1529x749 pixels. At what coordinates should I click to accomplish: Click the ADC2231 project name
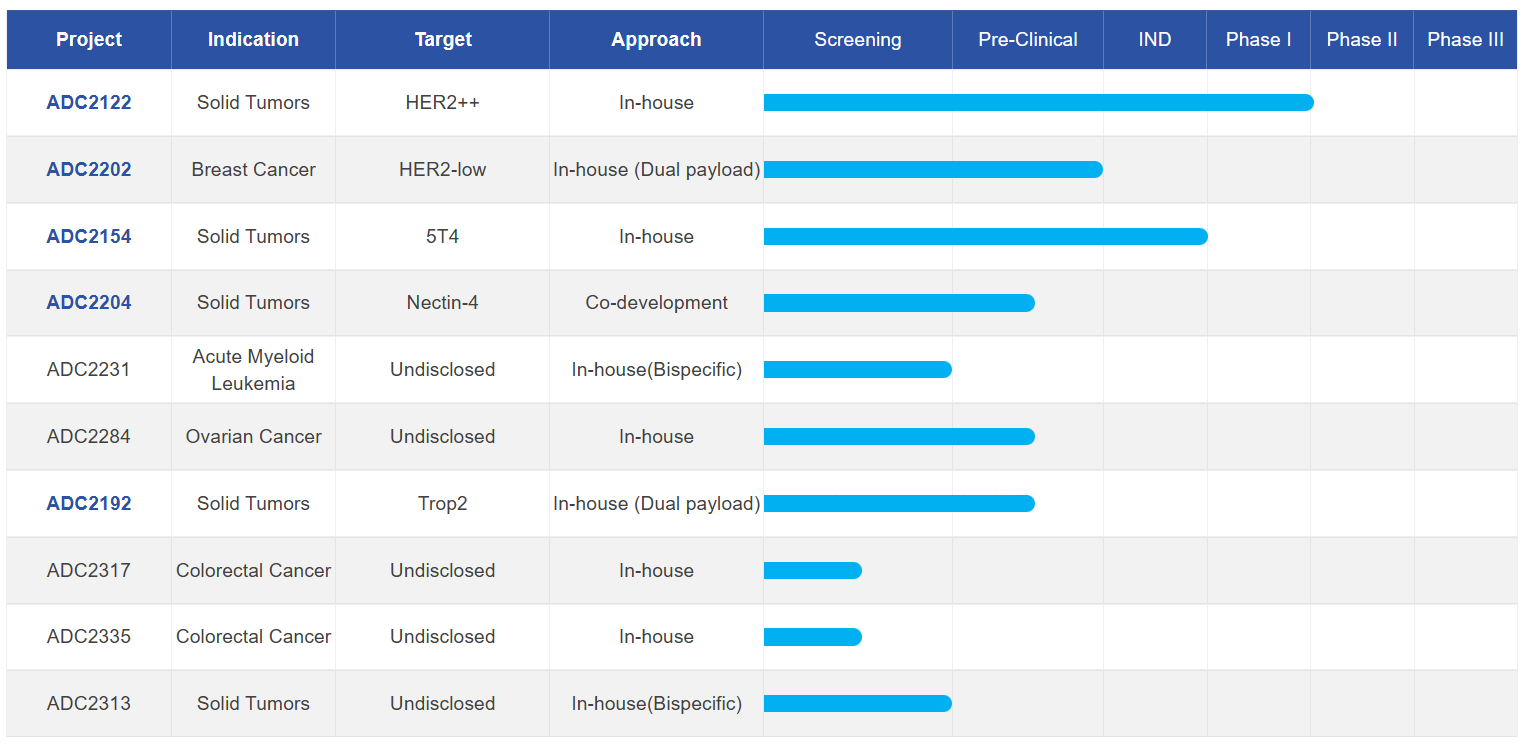click(89, 369)
